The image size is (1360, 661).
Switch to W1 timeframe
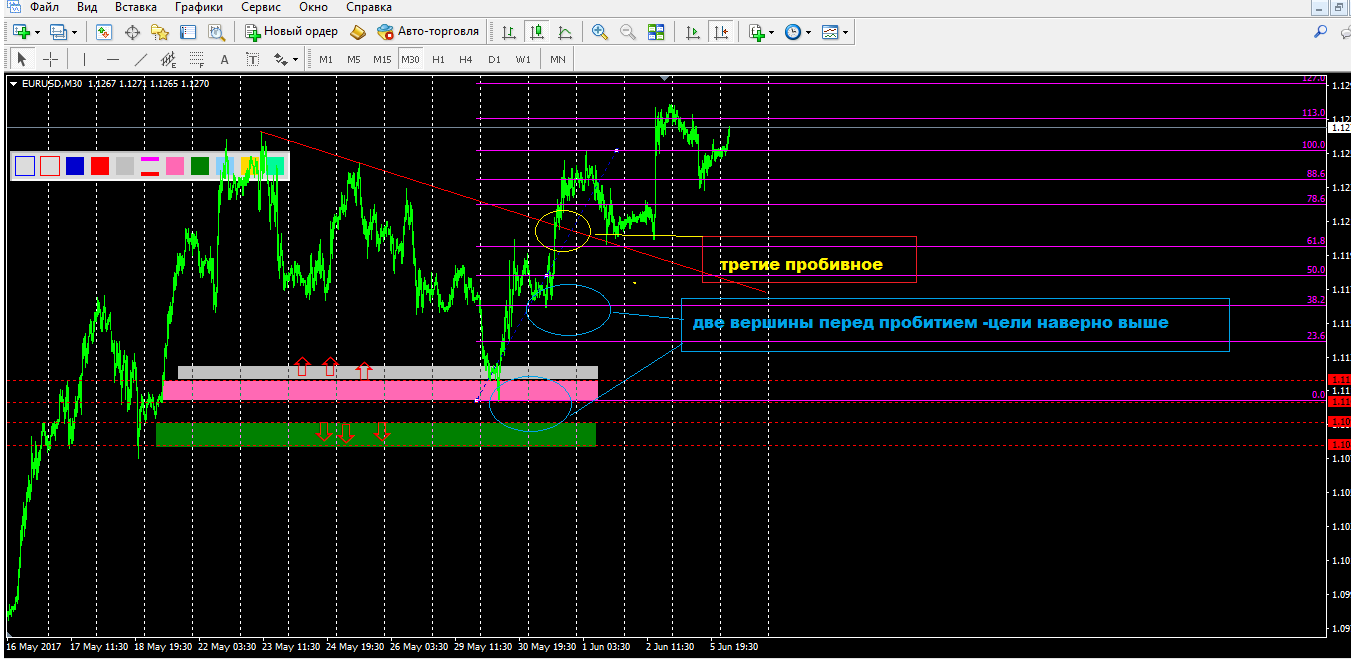523,59
